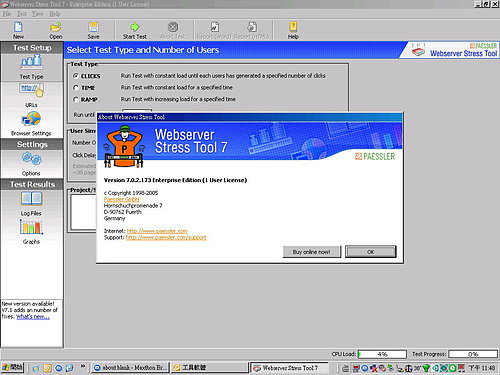
Task: Choose the RAMP test type radio button
Action: 76,99
